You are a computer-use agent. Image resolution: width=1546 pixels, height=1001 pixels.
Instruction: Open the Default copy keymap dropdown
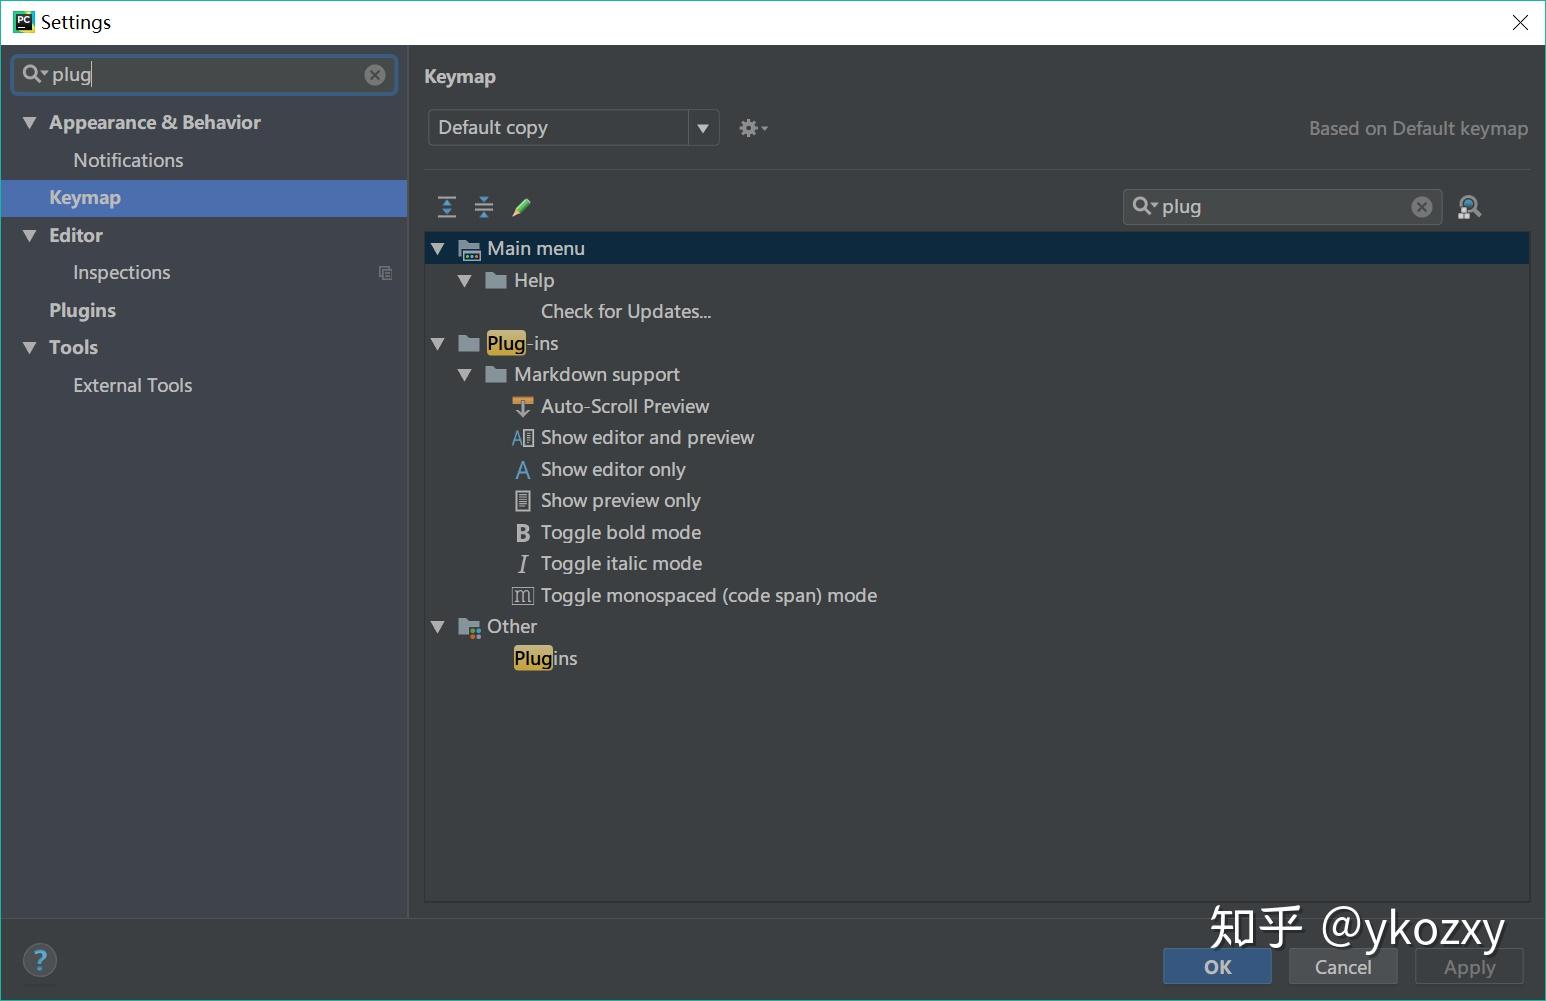tap(703, 128)
